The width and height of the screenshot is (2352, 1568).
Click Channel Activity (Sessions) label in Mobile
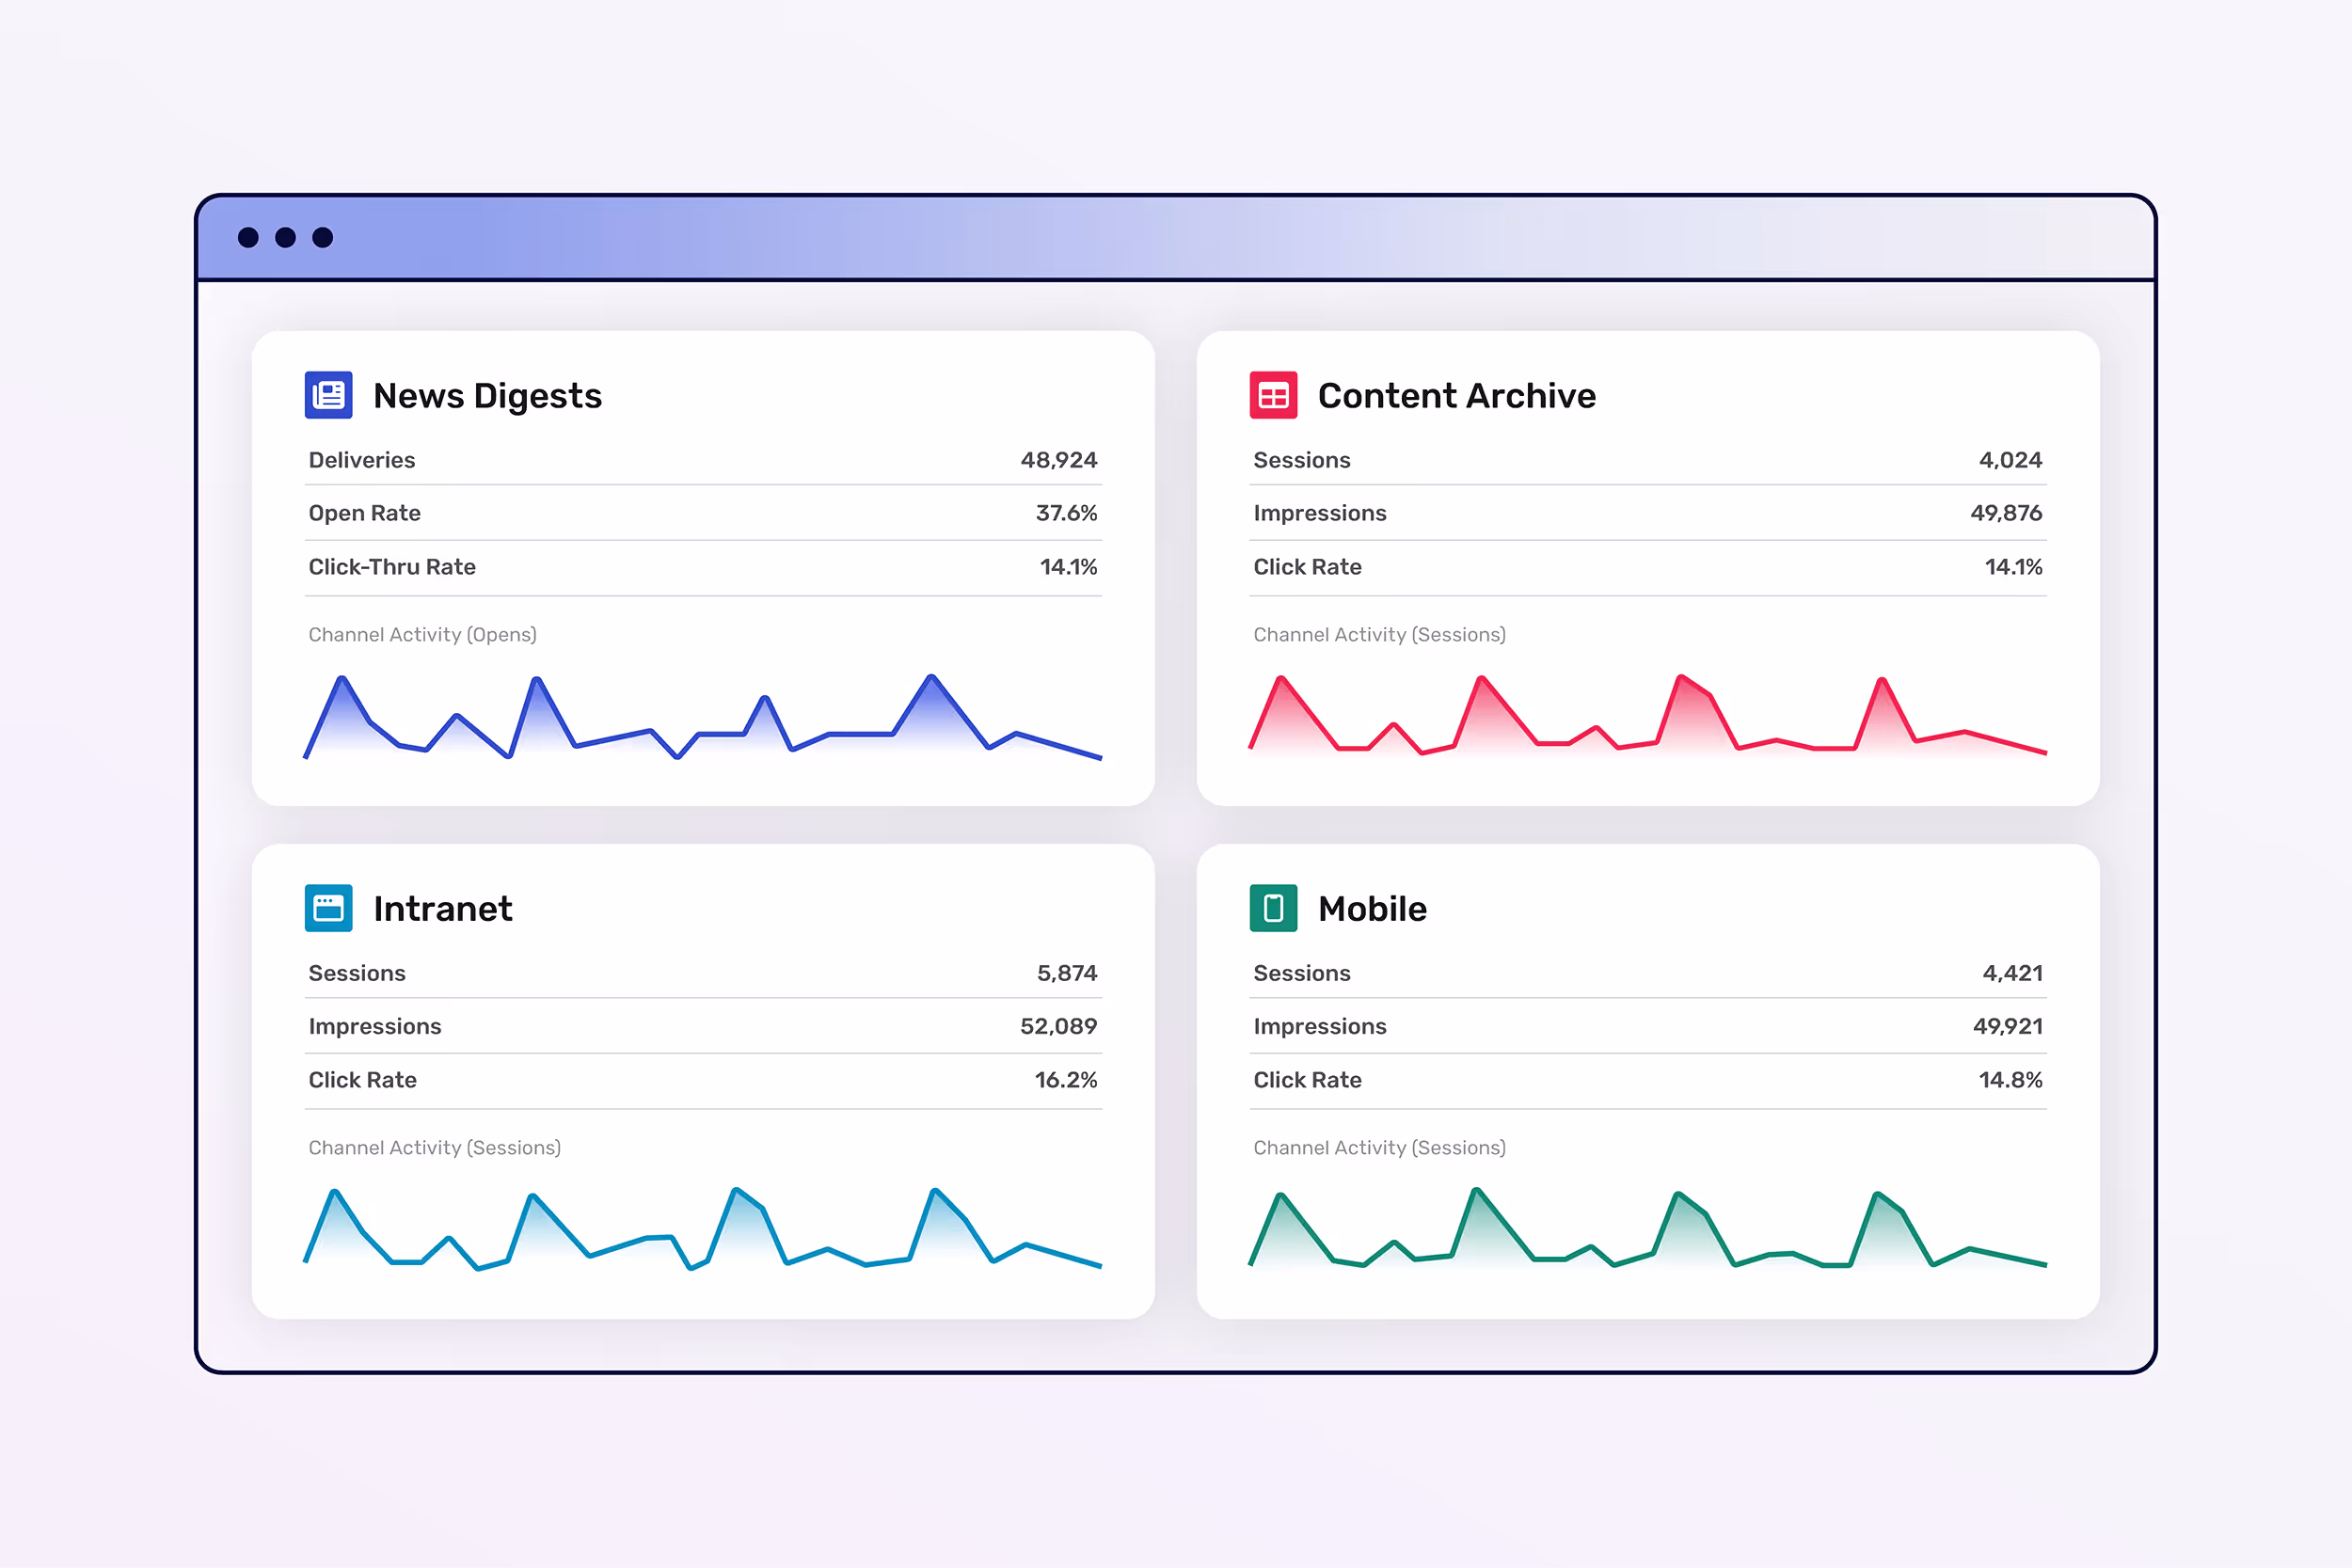coord(1378,1147)
